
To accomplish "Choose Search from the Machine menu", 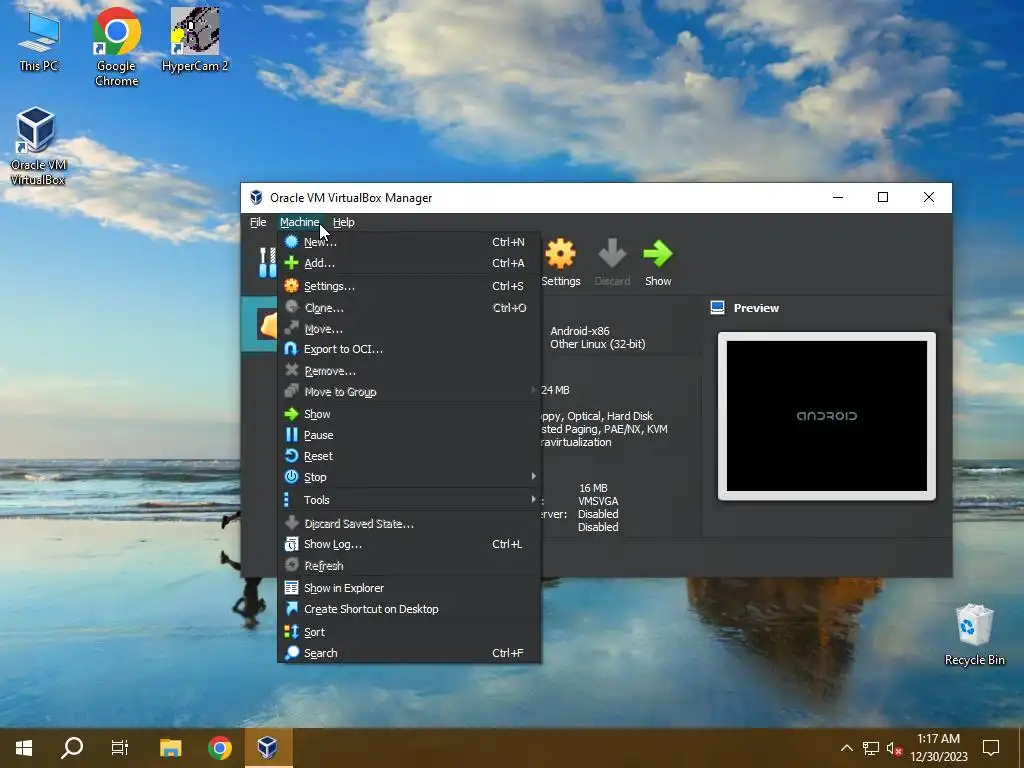I will (409, 652).
